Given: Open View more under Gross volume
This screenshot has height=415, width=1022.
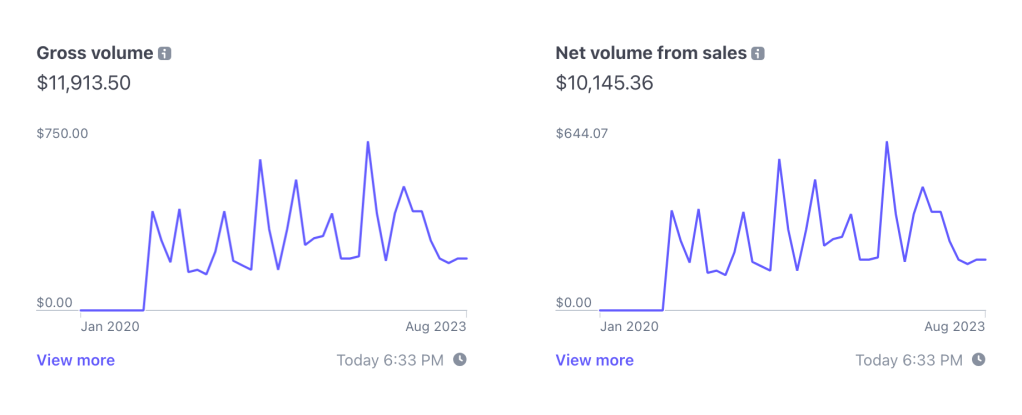Looking at the screenshot, I should tap(75, 360).
